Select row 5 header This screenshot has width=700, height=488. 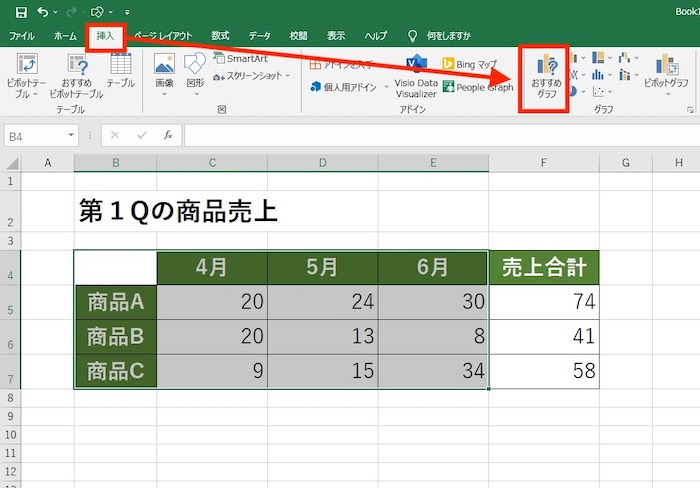point(10,302)
